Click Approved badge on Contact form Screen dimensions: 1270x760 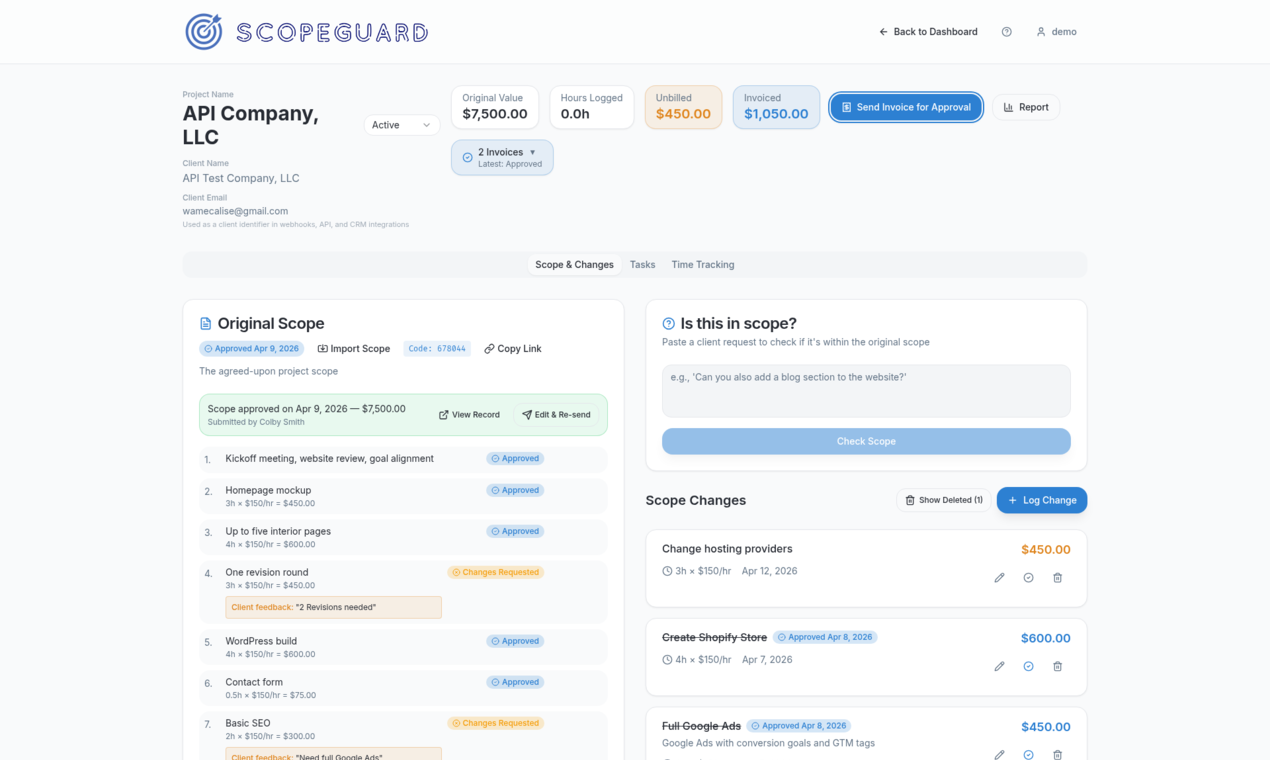pyautogui.click(x=515, y=682)
